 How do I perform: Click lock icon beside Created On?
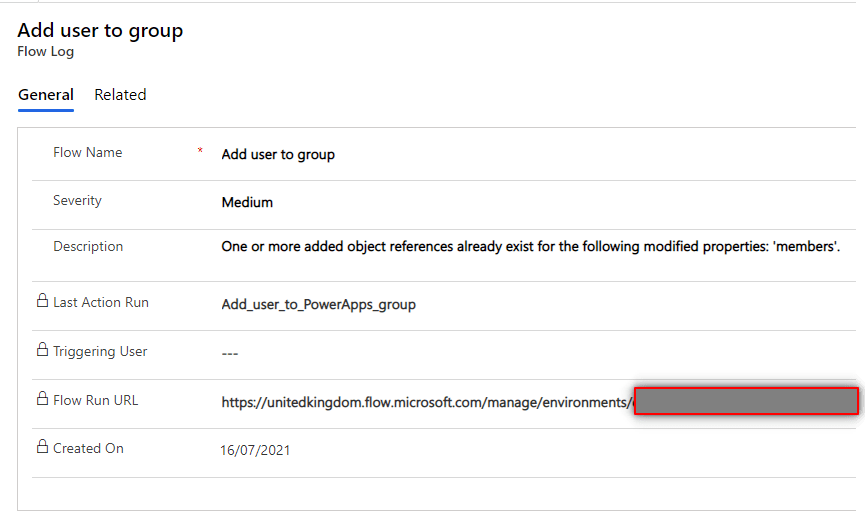pos(42,447)
